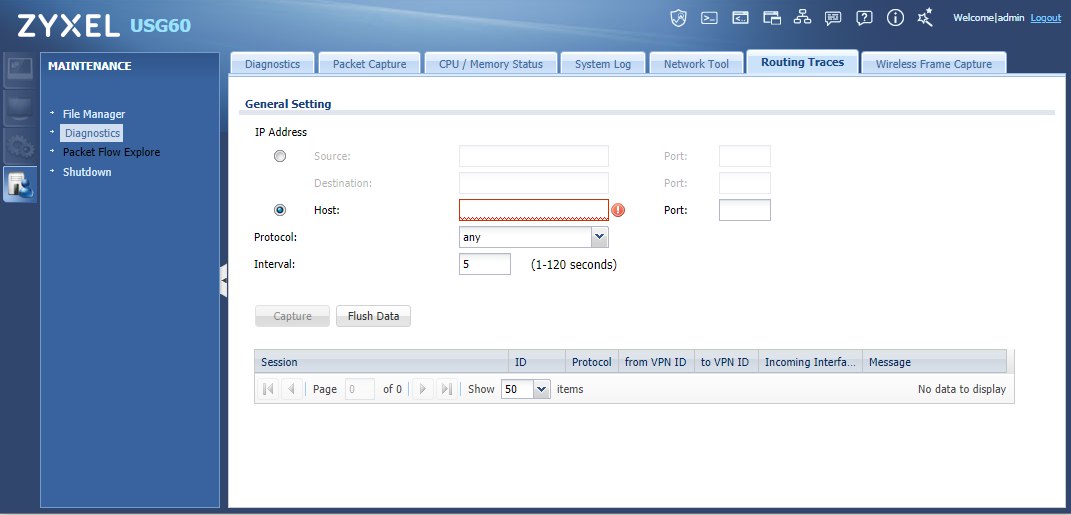Sort by the Session column header
This screenshot has height=515, width=1071.
click(381, 362)
